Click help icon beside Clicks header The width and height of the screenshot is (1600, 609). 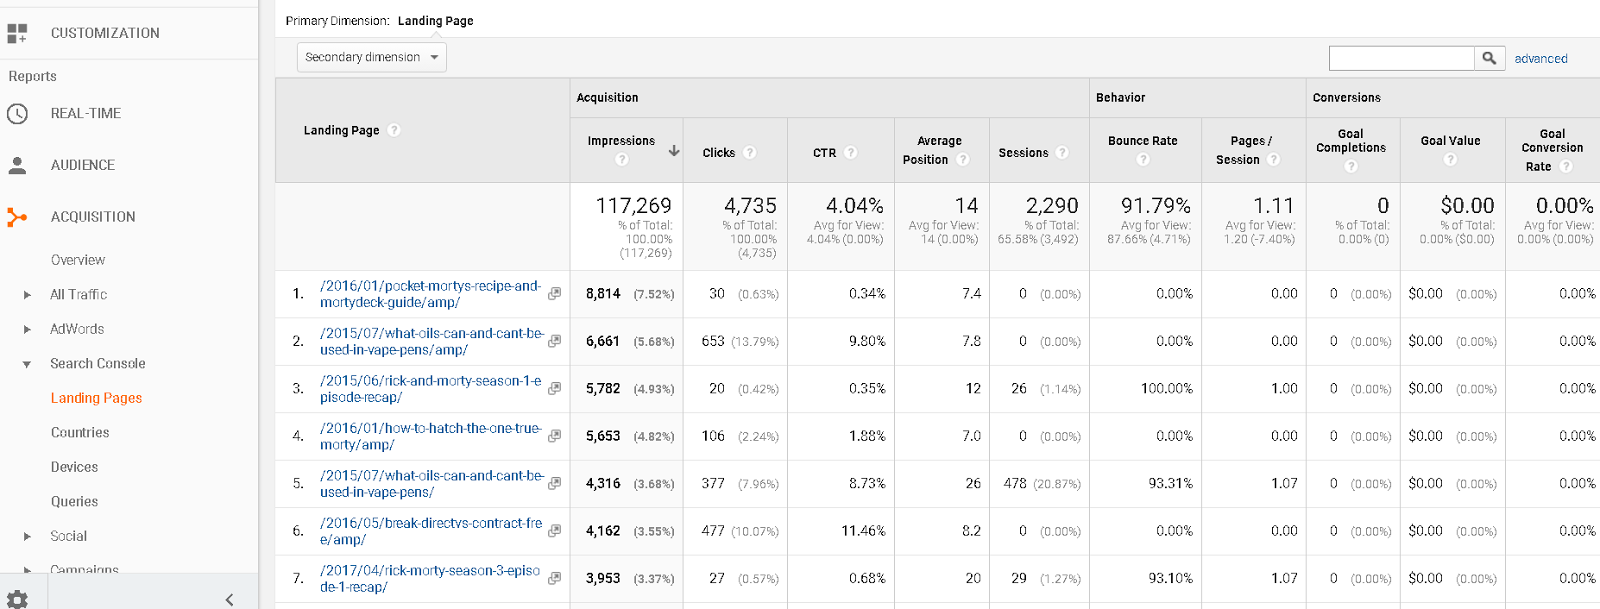click(750, 152)
